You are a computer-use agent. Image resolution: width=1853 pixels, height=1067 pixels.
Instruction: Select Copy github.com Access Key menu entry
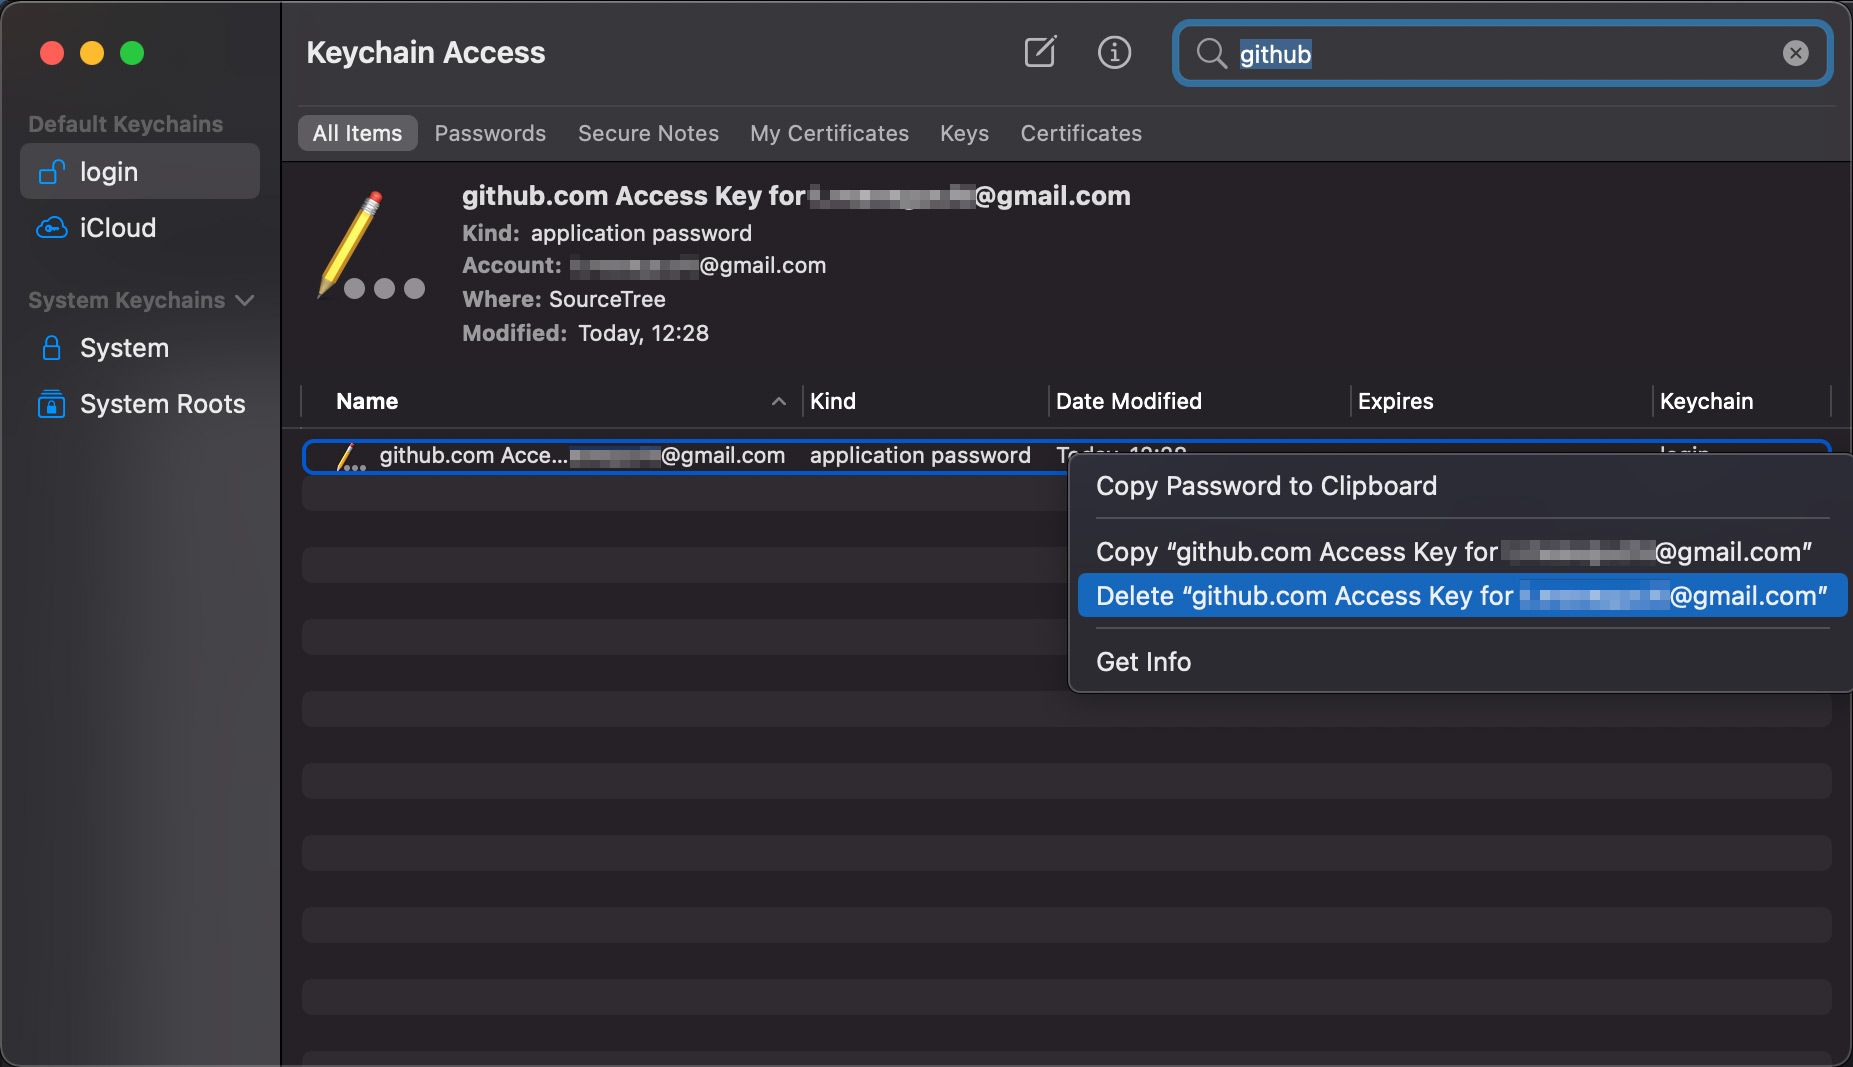(1462, 552)
